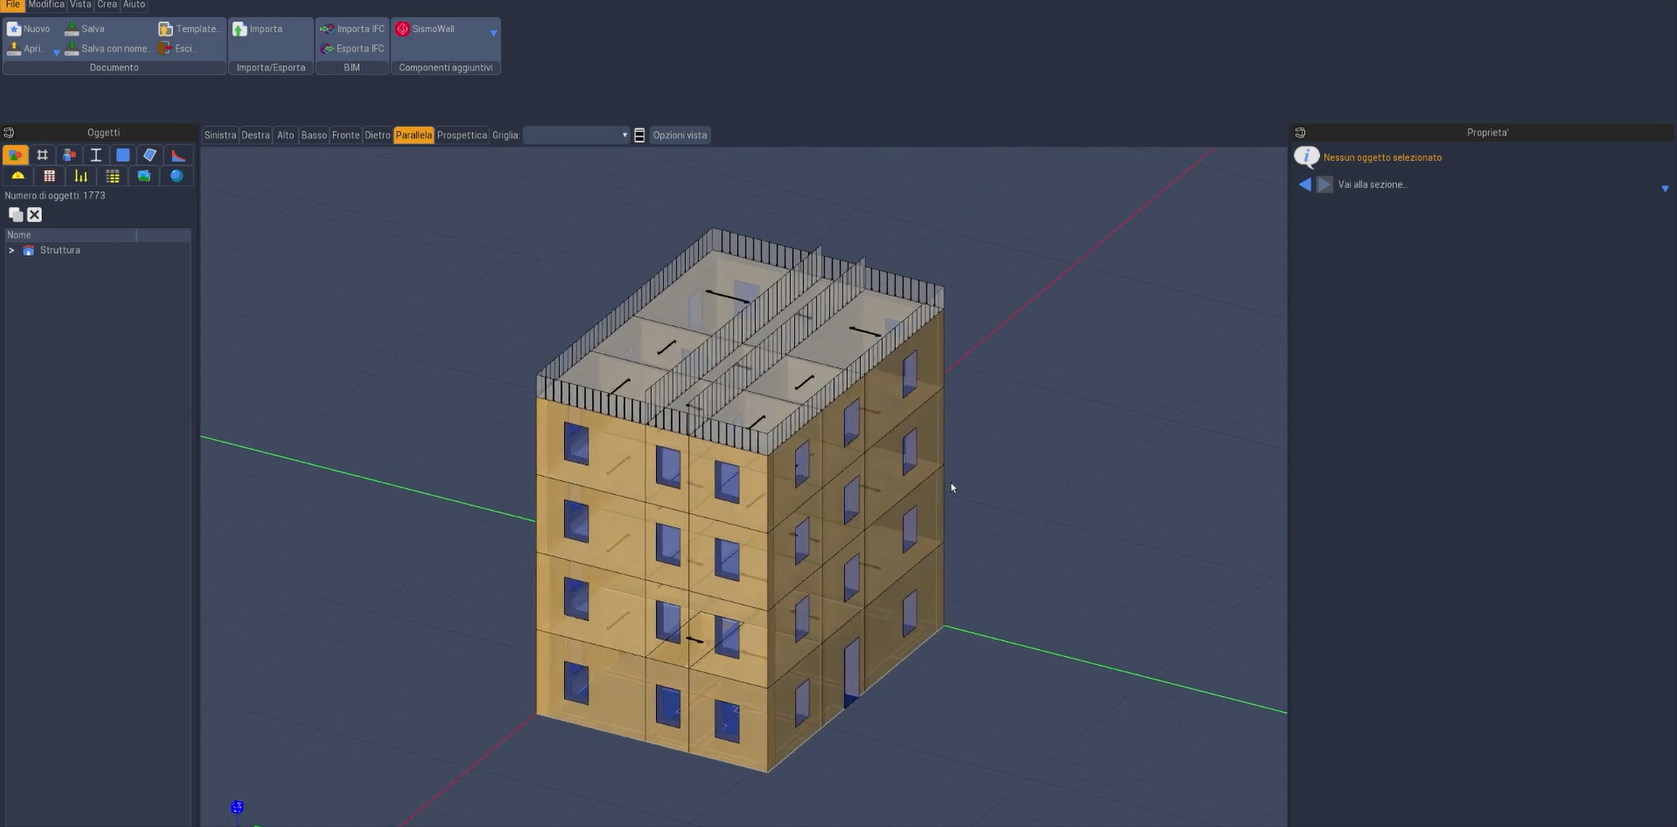This screenshot has height=827, width=1677.
Task: Toggle the Parallela projection view
Action: pyautogui.click(x=413, y=135)
